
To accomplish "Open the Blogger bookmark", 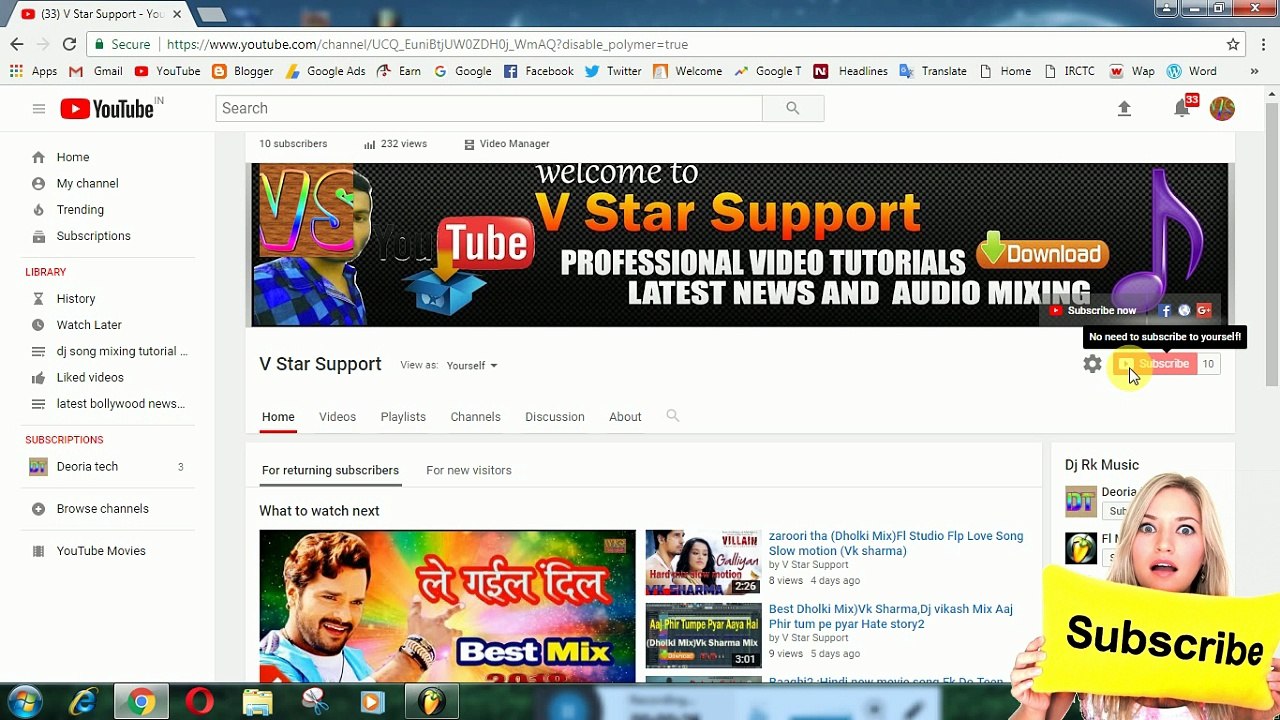I will [x=243, y=71].
